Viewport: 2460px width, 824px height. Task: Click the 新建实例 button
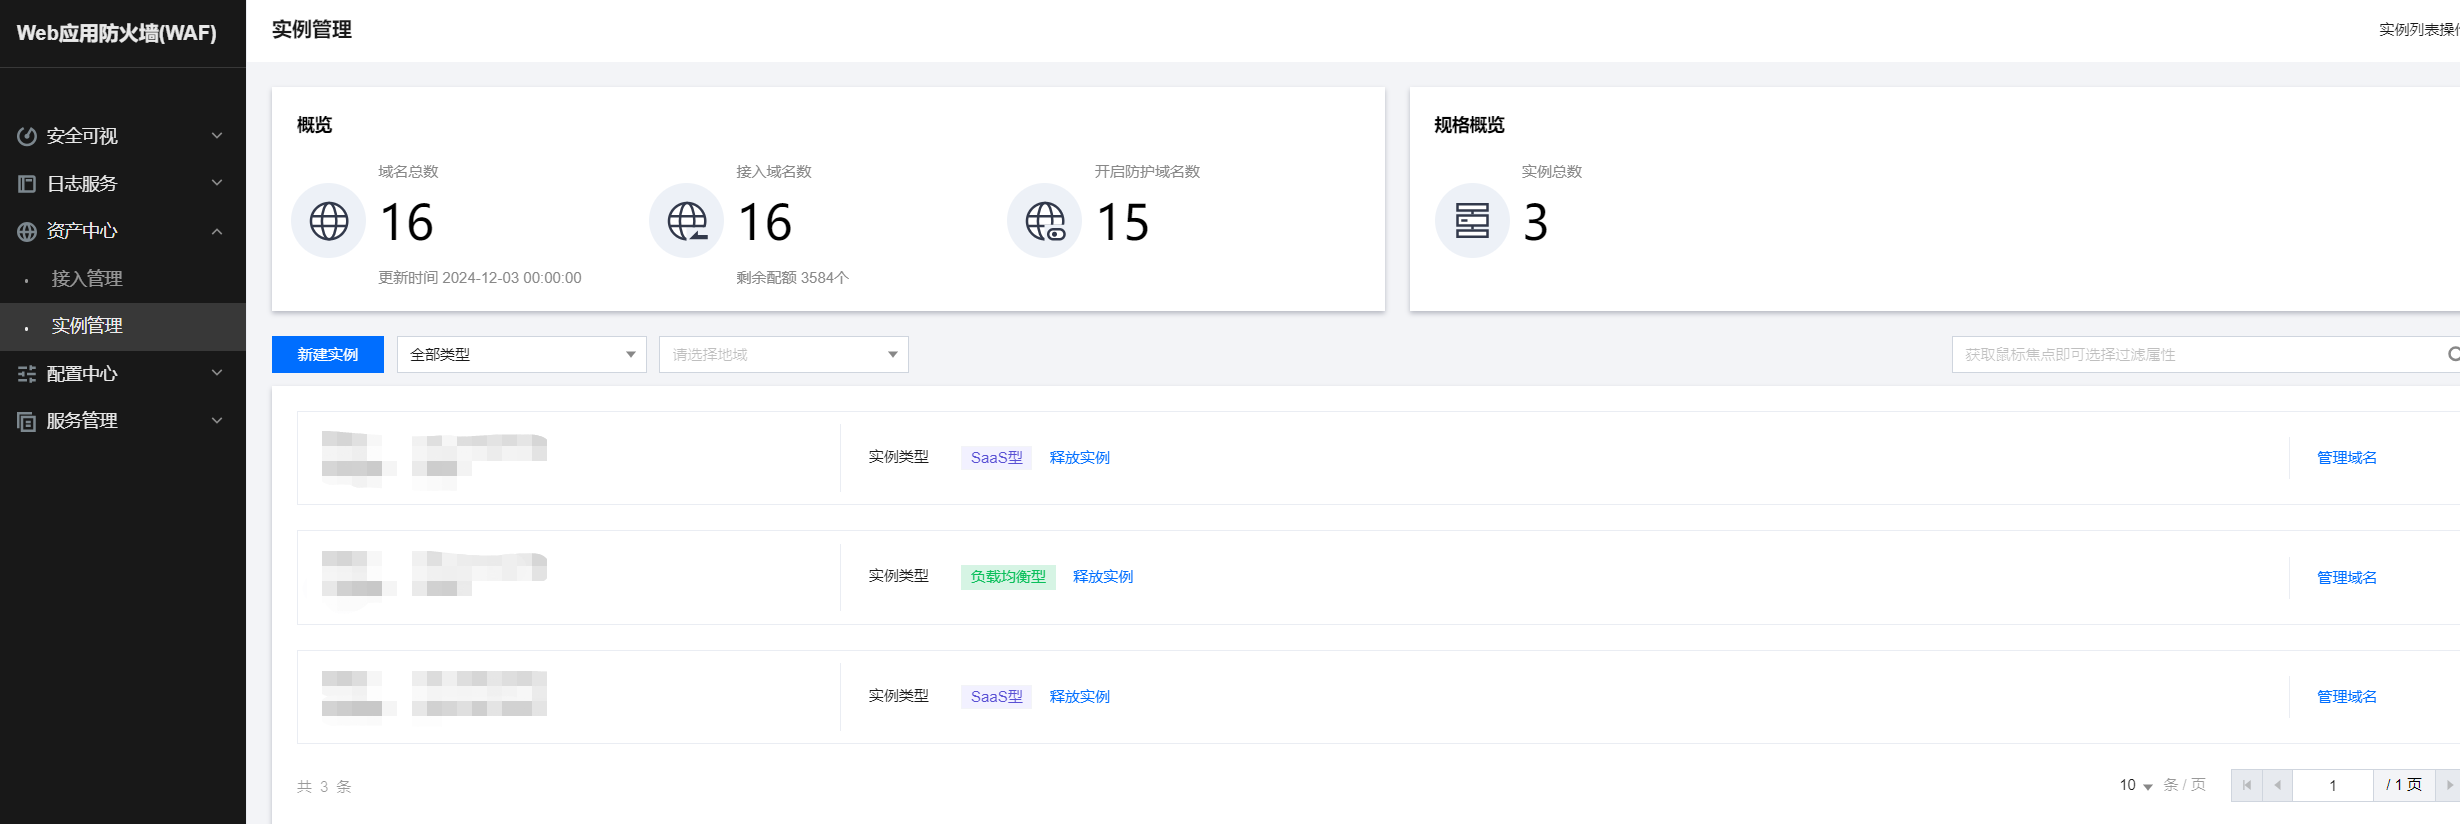(x=327, y=355)
